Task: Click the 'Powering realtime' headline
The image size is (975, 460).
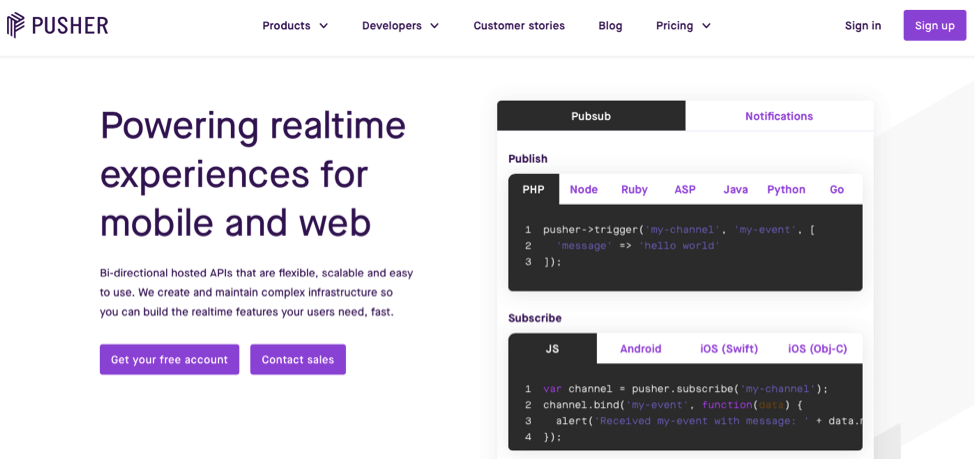Action: 253,175
